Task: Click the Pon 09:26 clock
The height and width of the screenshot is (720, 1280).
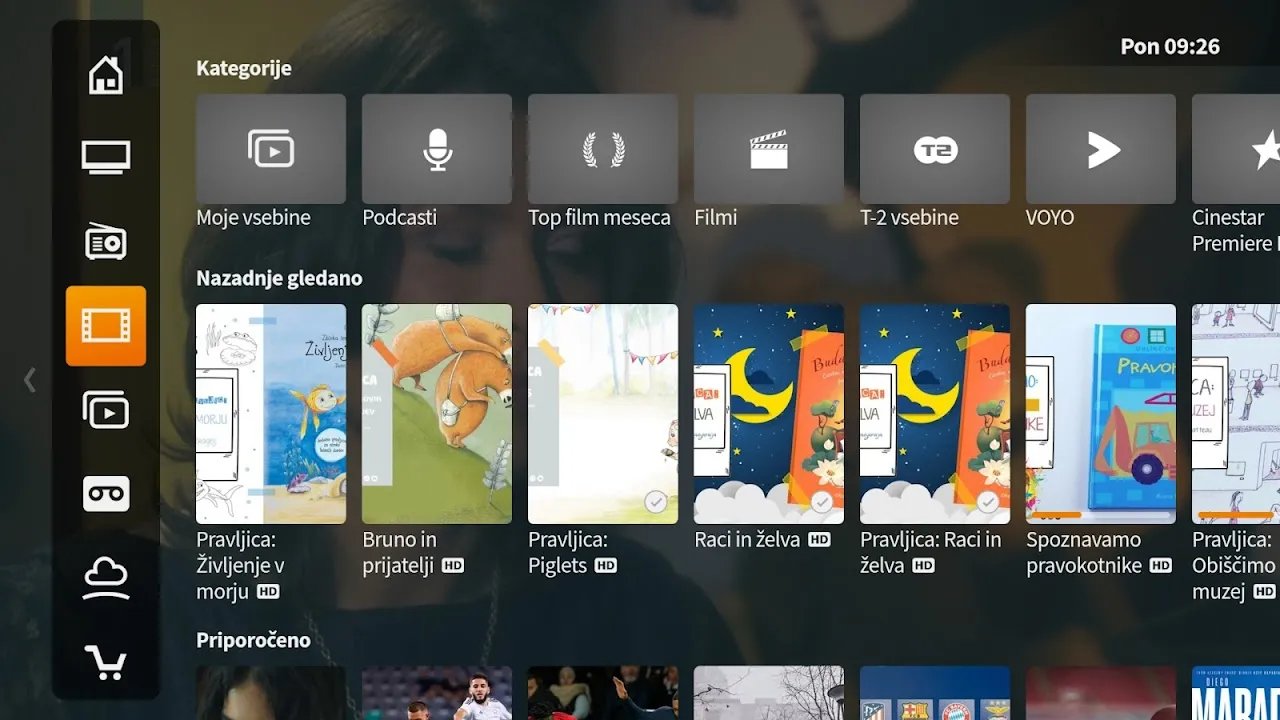Action: tap(1170, 46)
